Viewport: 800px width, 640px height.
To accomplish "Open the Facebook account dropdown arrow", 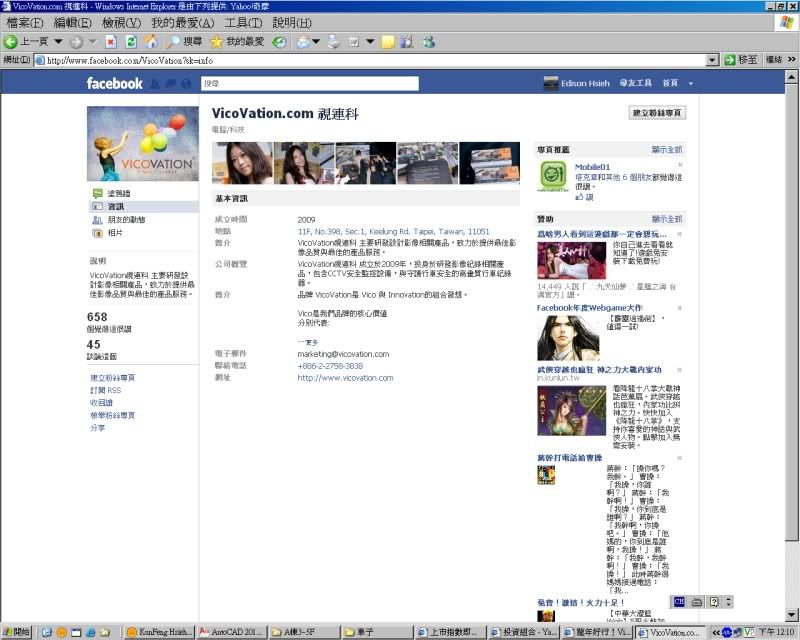I will [x=691, y=84].
